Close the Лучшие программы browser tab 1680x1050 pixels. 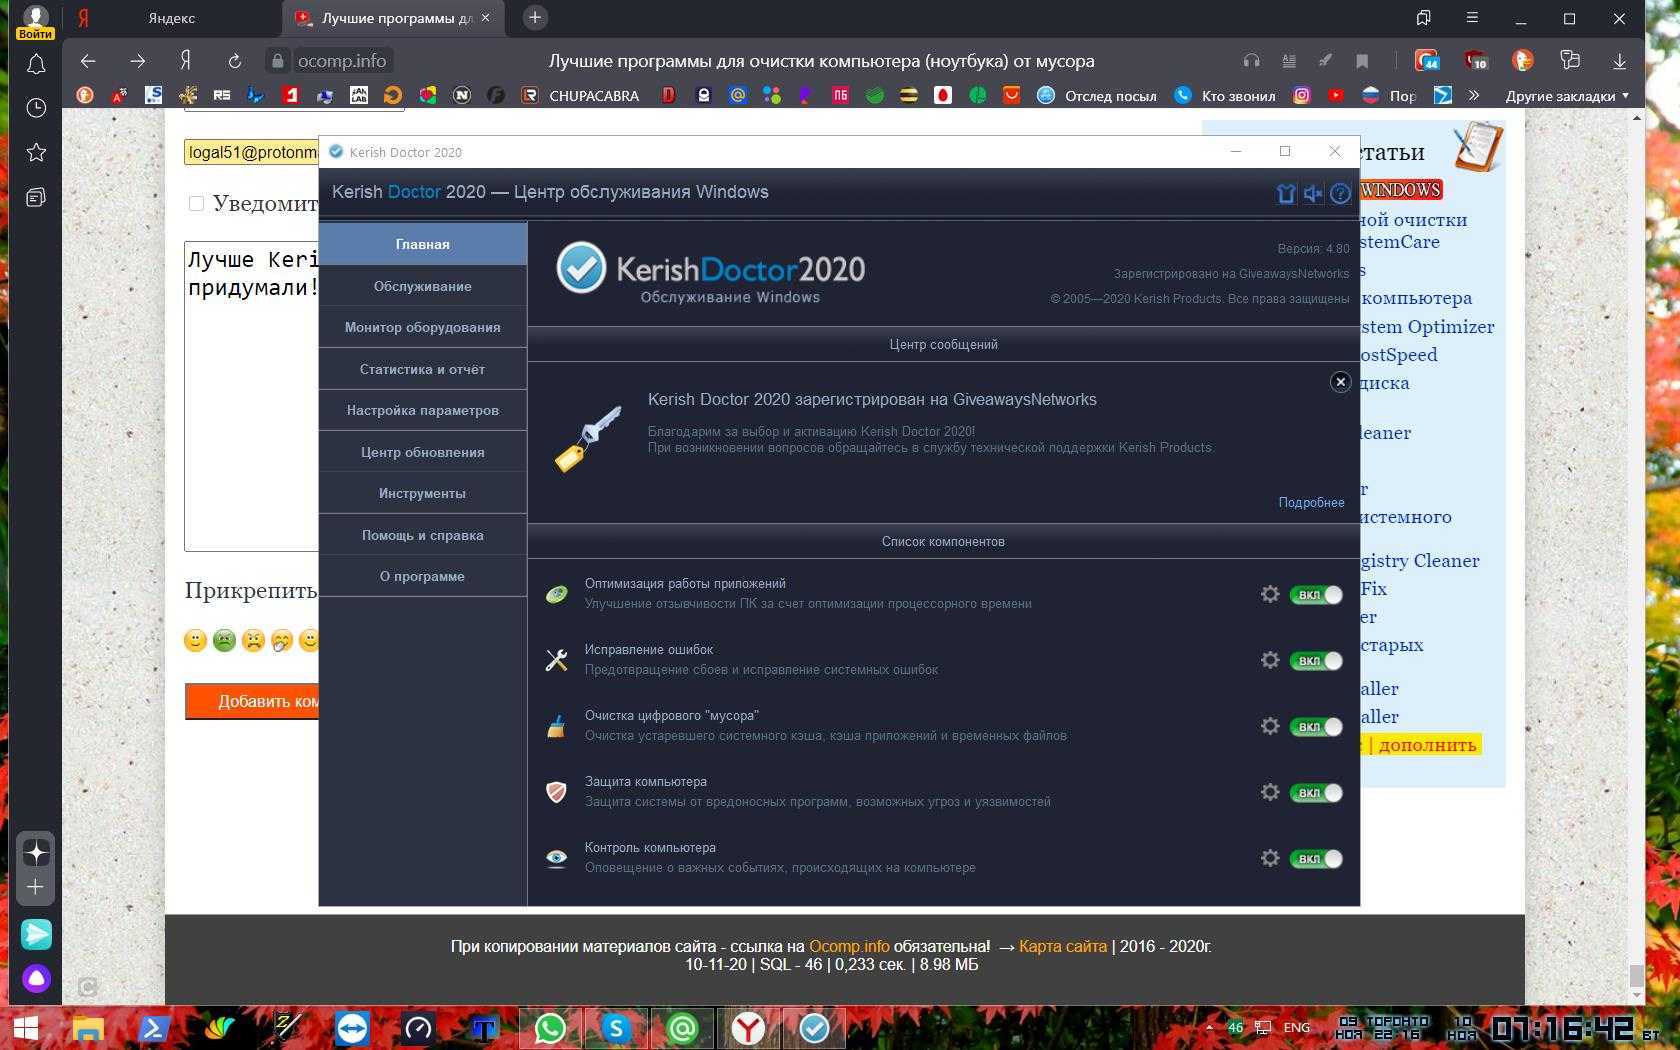coord(486,18)
